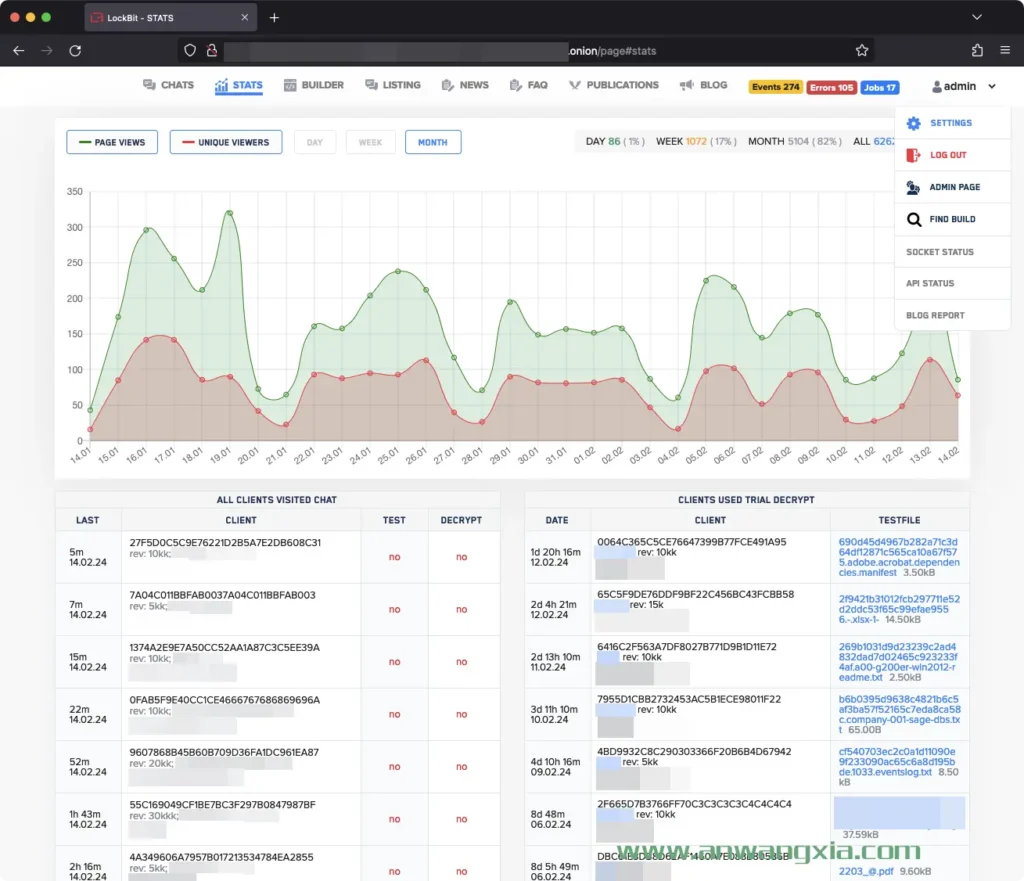Click the stats bar-chart icon
Image resolution: width=1024 pixels, height=881 pixels.
point(221,86)
